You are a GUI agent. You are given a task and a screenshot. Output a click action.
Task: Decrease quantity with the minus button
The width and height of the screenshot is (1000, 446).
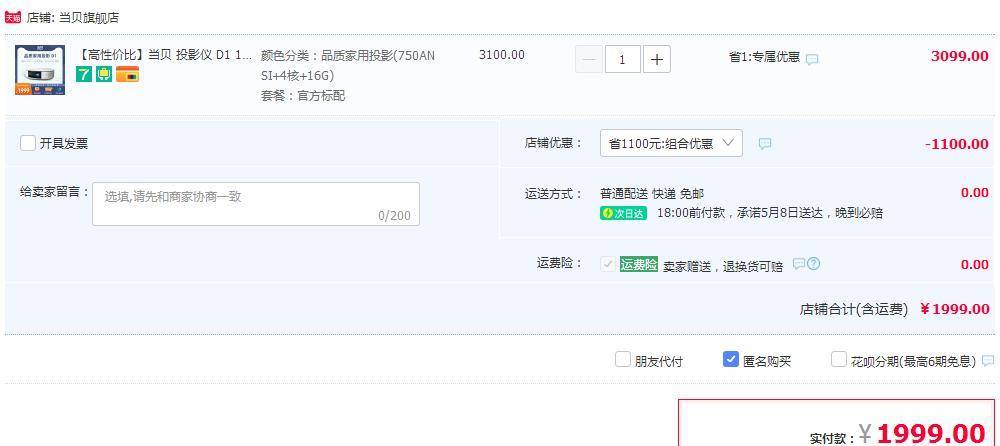tap(589, 60)
